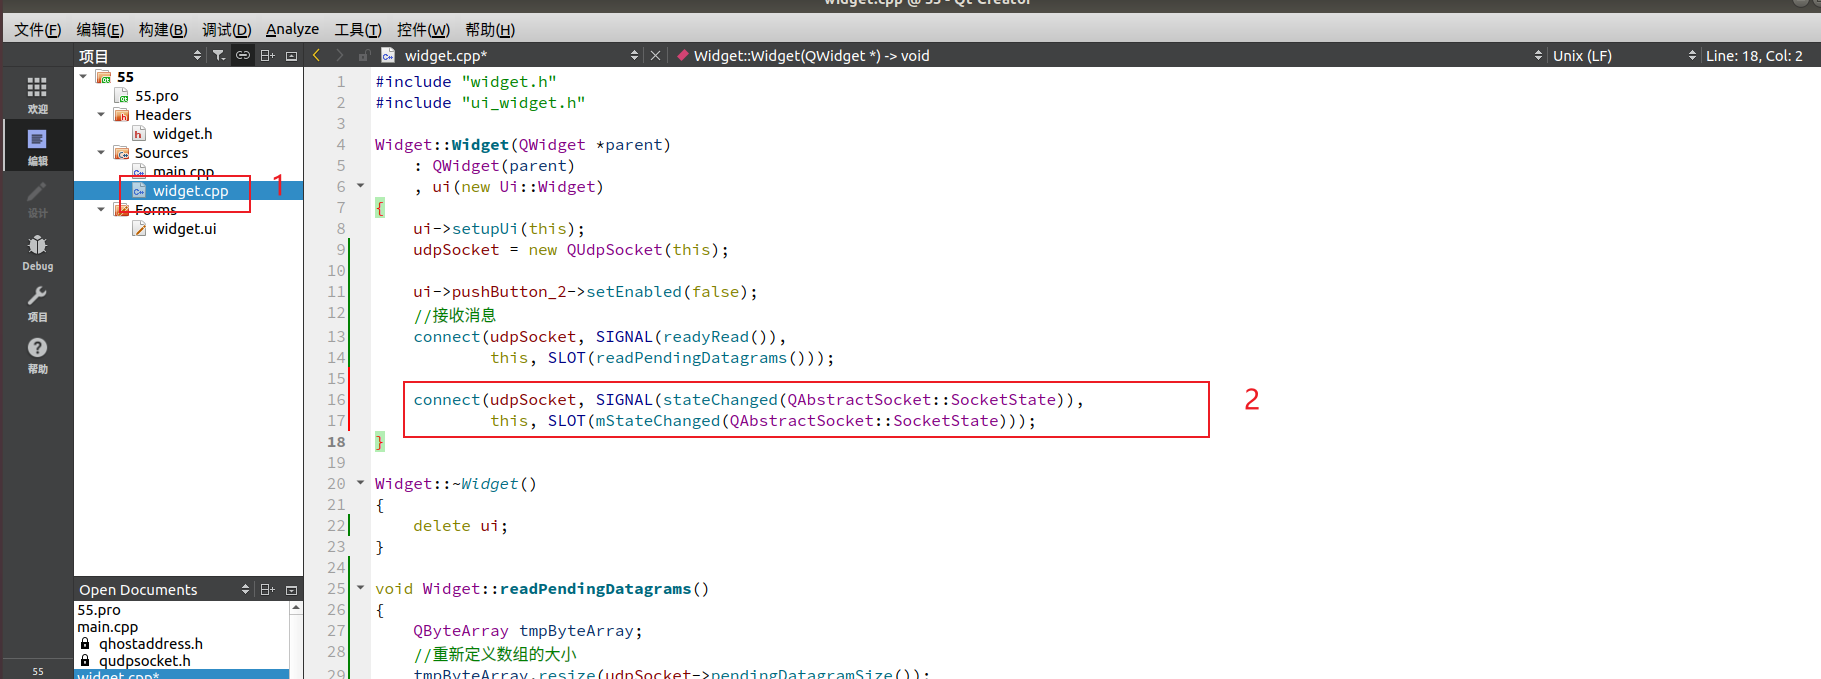
Task: Select main.cpp under Sources
Action: click(183, 172)
